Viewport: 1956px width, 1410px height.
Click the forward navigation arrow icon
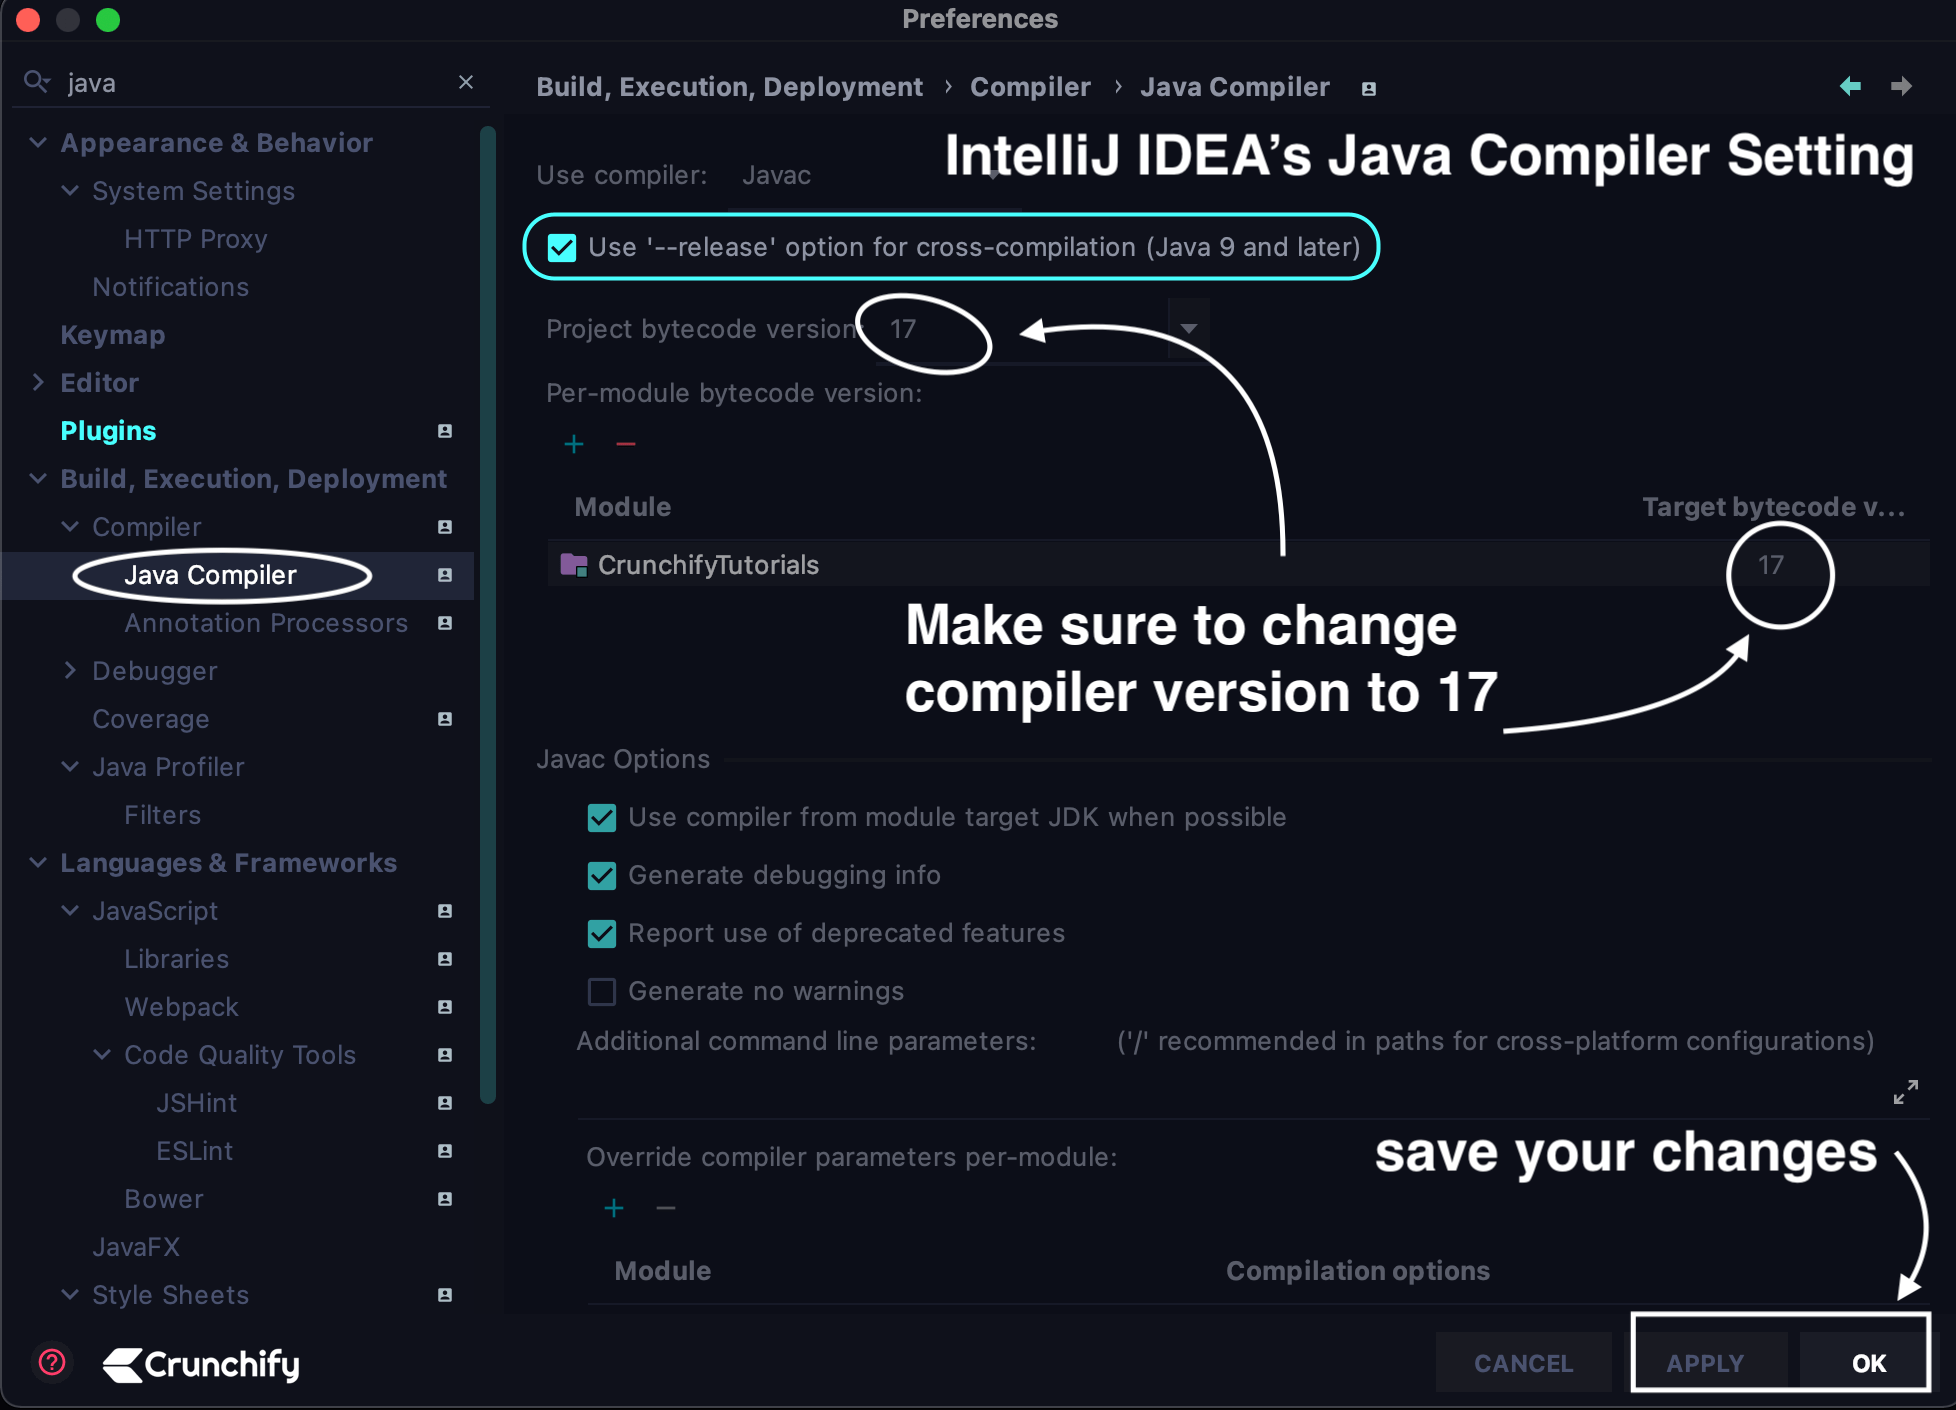tap(1901, 87)
